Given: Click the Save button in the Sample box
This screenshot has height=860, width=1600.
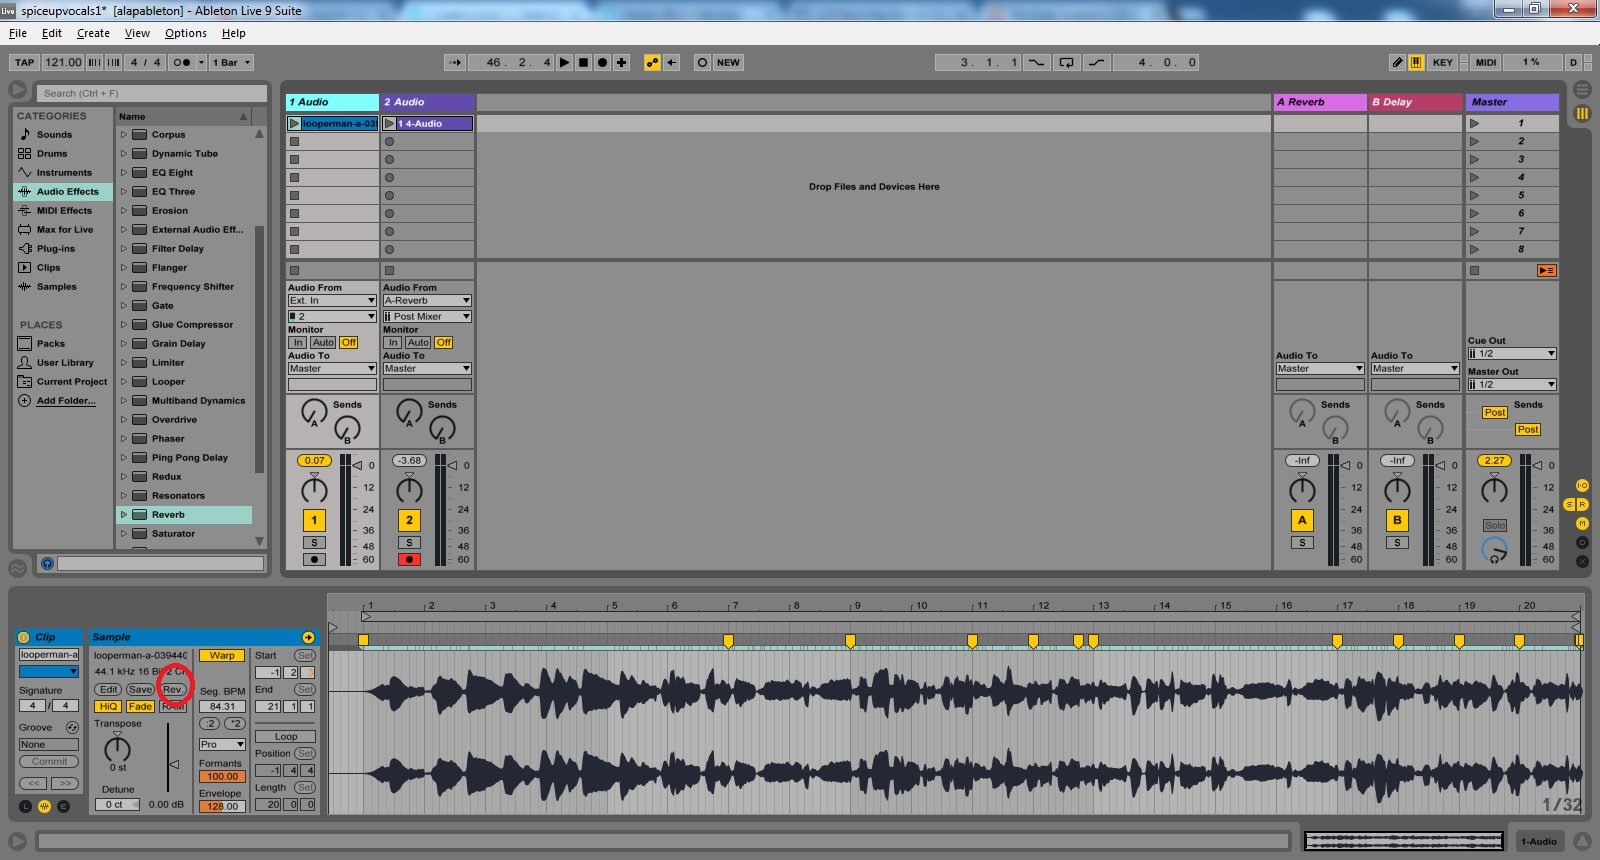Looking at the screenshot, I should pyautogui.click(x=140, y=689).
